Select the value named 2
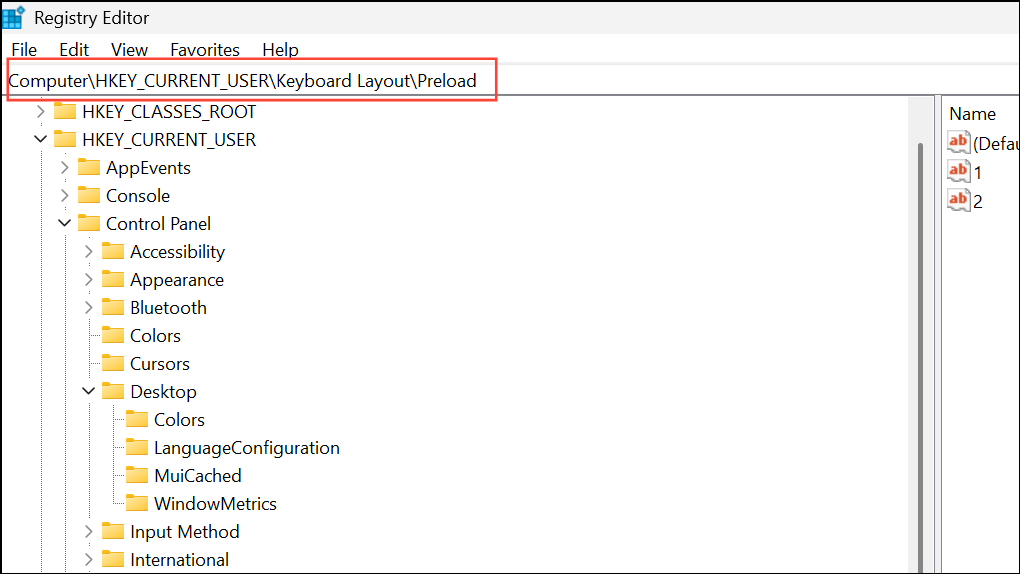The height and width of the screenshot is (574, 1020). (x=978, y=201)
